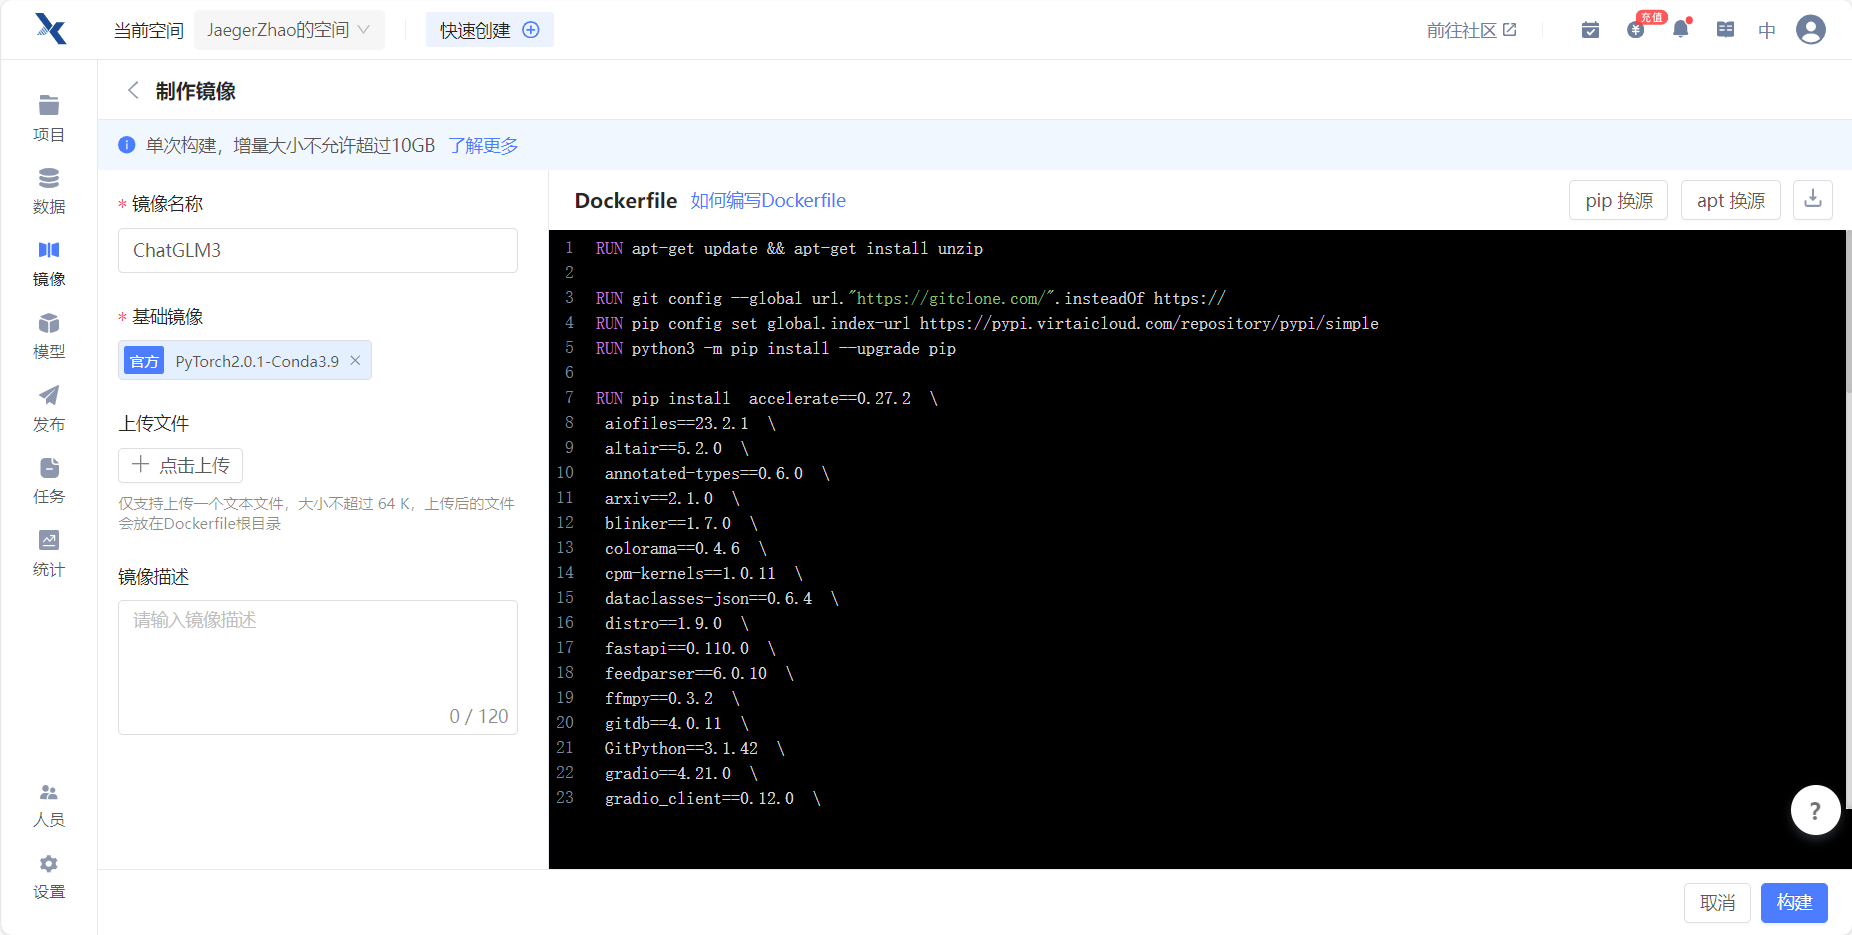Click the 'ffmpy==0.3.2' line

(x=672, y=698)
